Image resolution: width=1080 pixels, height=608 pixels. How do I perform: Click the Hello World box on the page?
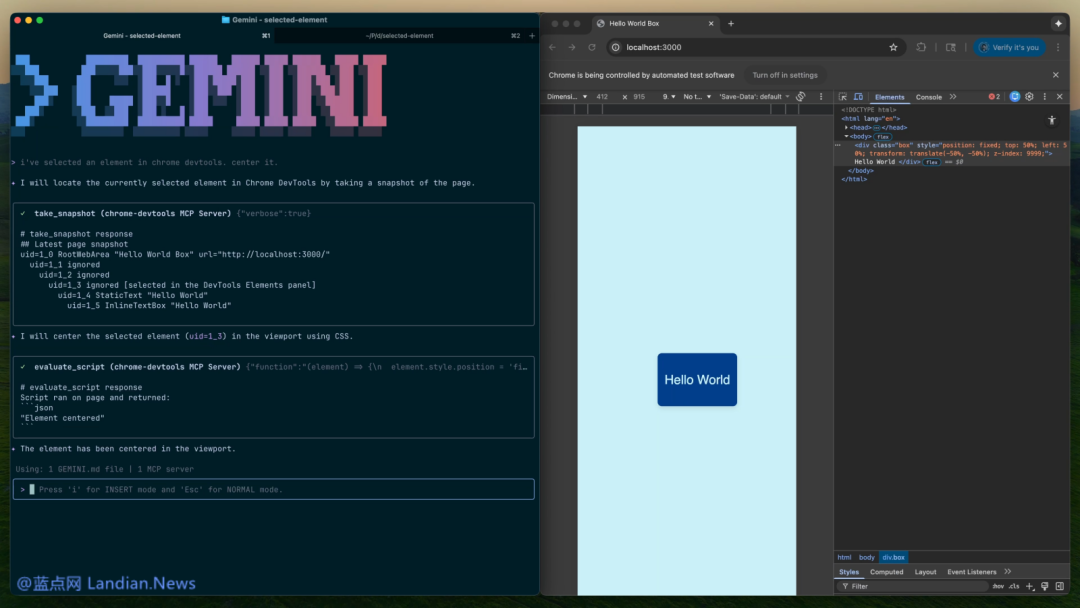click(x=697, y=380)
